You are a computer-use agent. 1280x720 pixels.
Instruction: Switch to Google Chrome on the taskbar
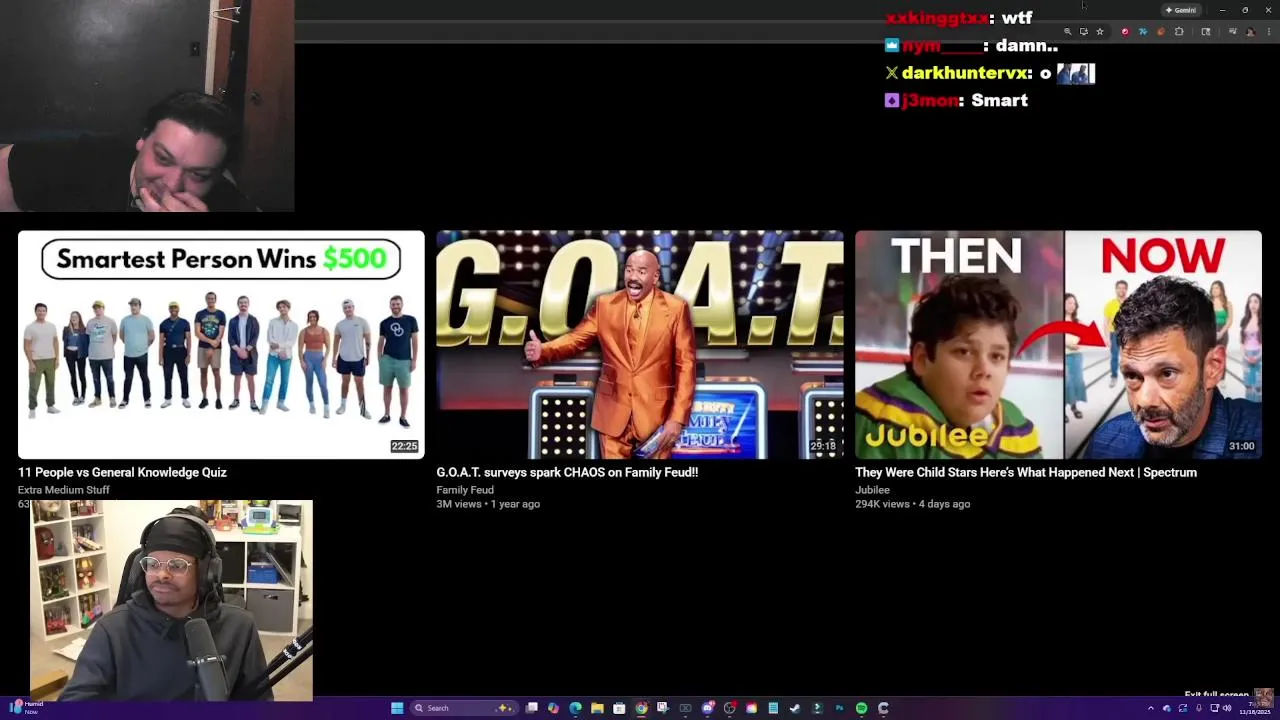coord(641,708)
